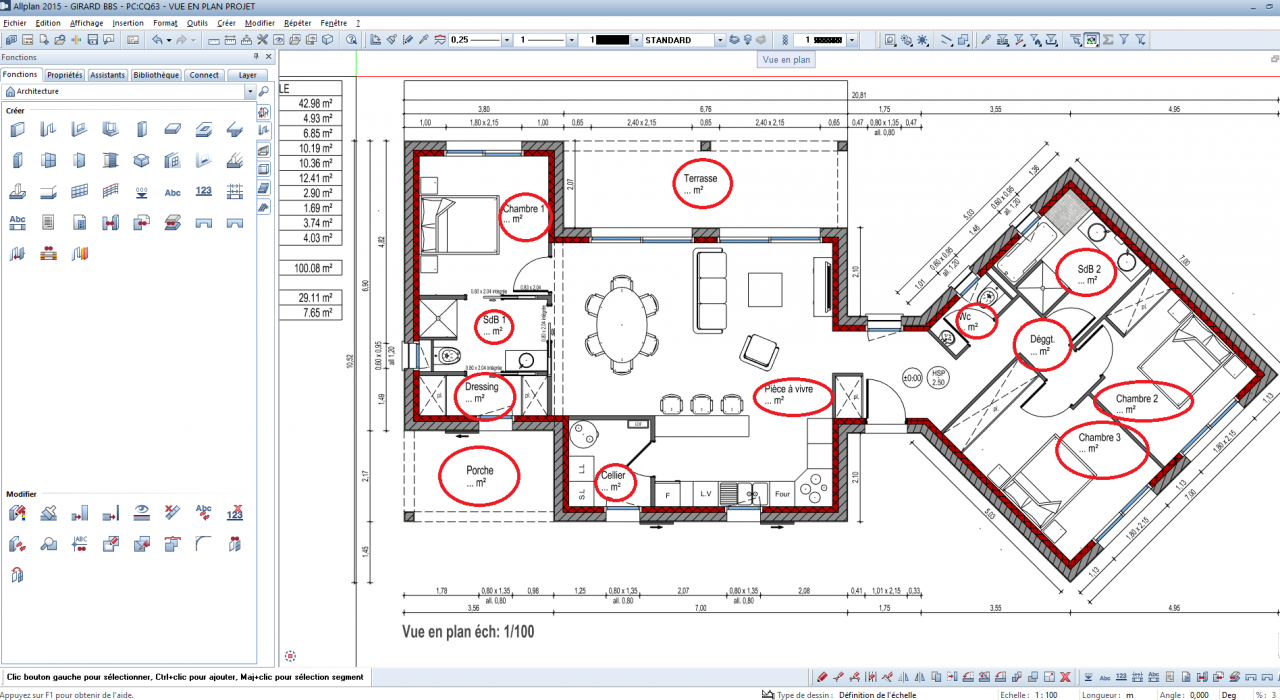Switch to the Assistants tab
This screenshot has height=700, width=1280.
(108, 75)
